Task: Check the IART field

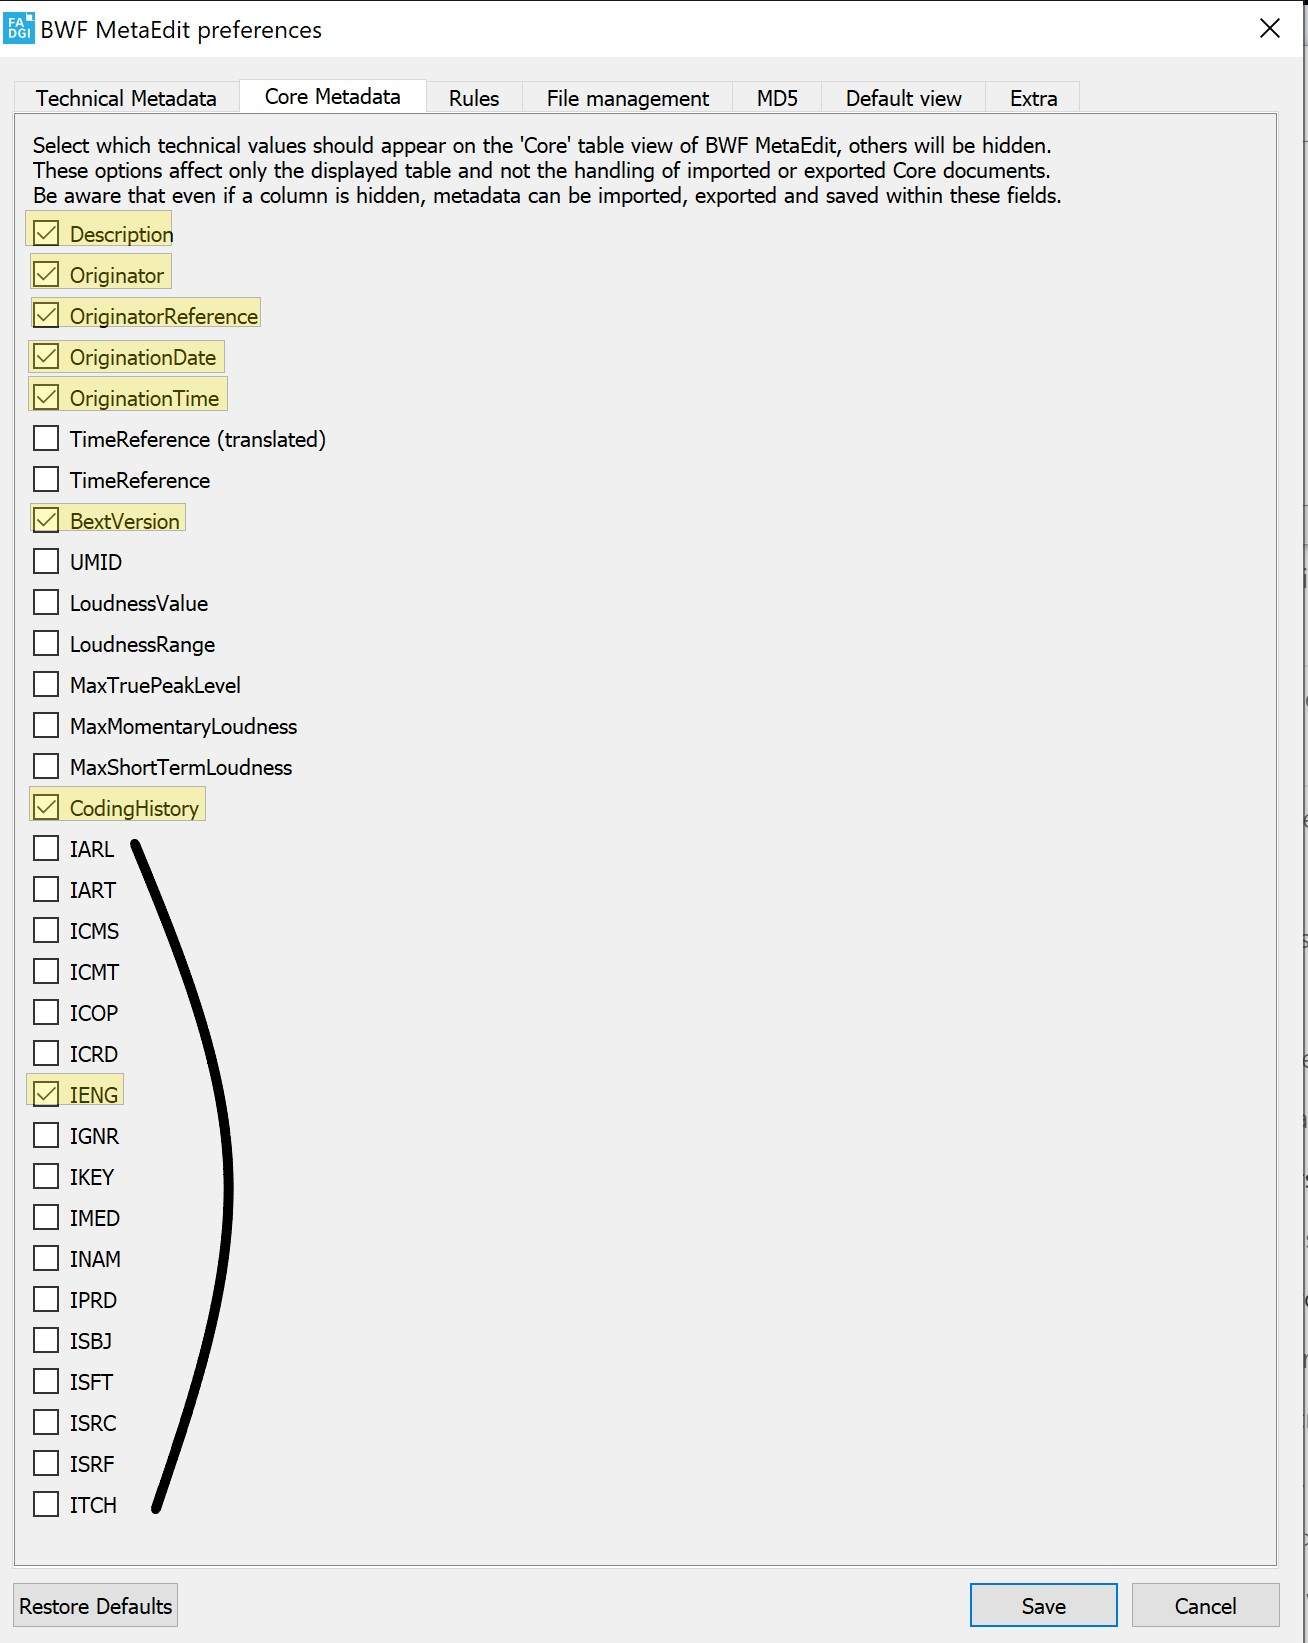Action: (46, 889)
